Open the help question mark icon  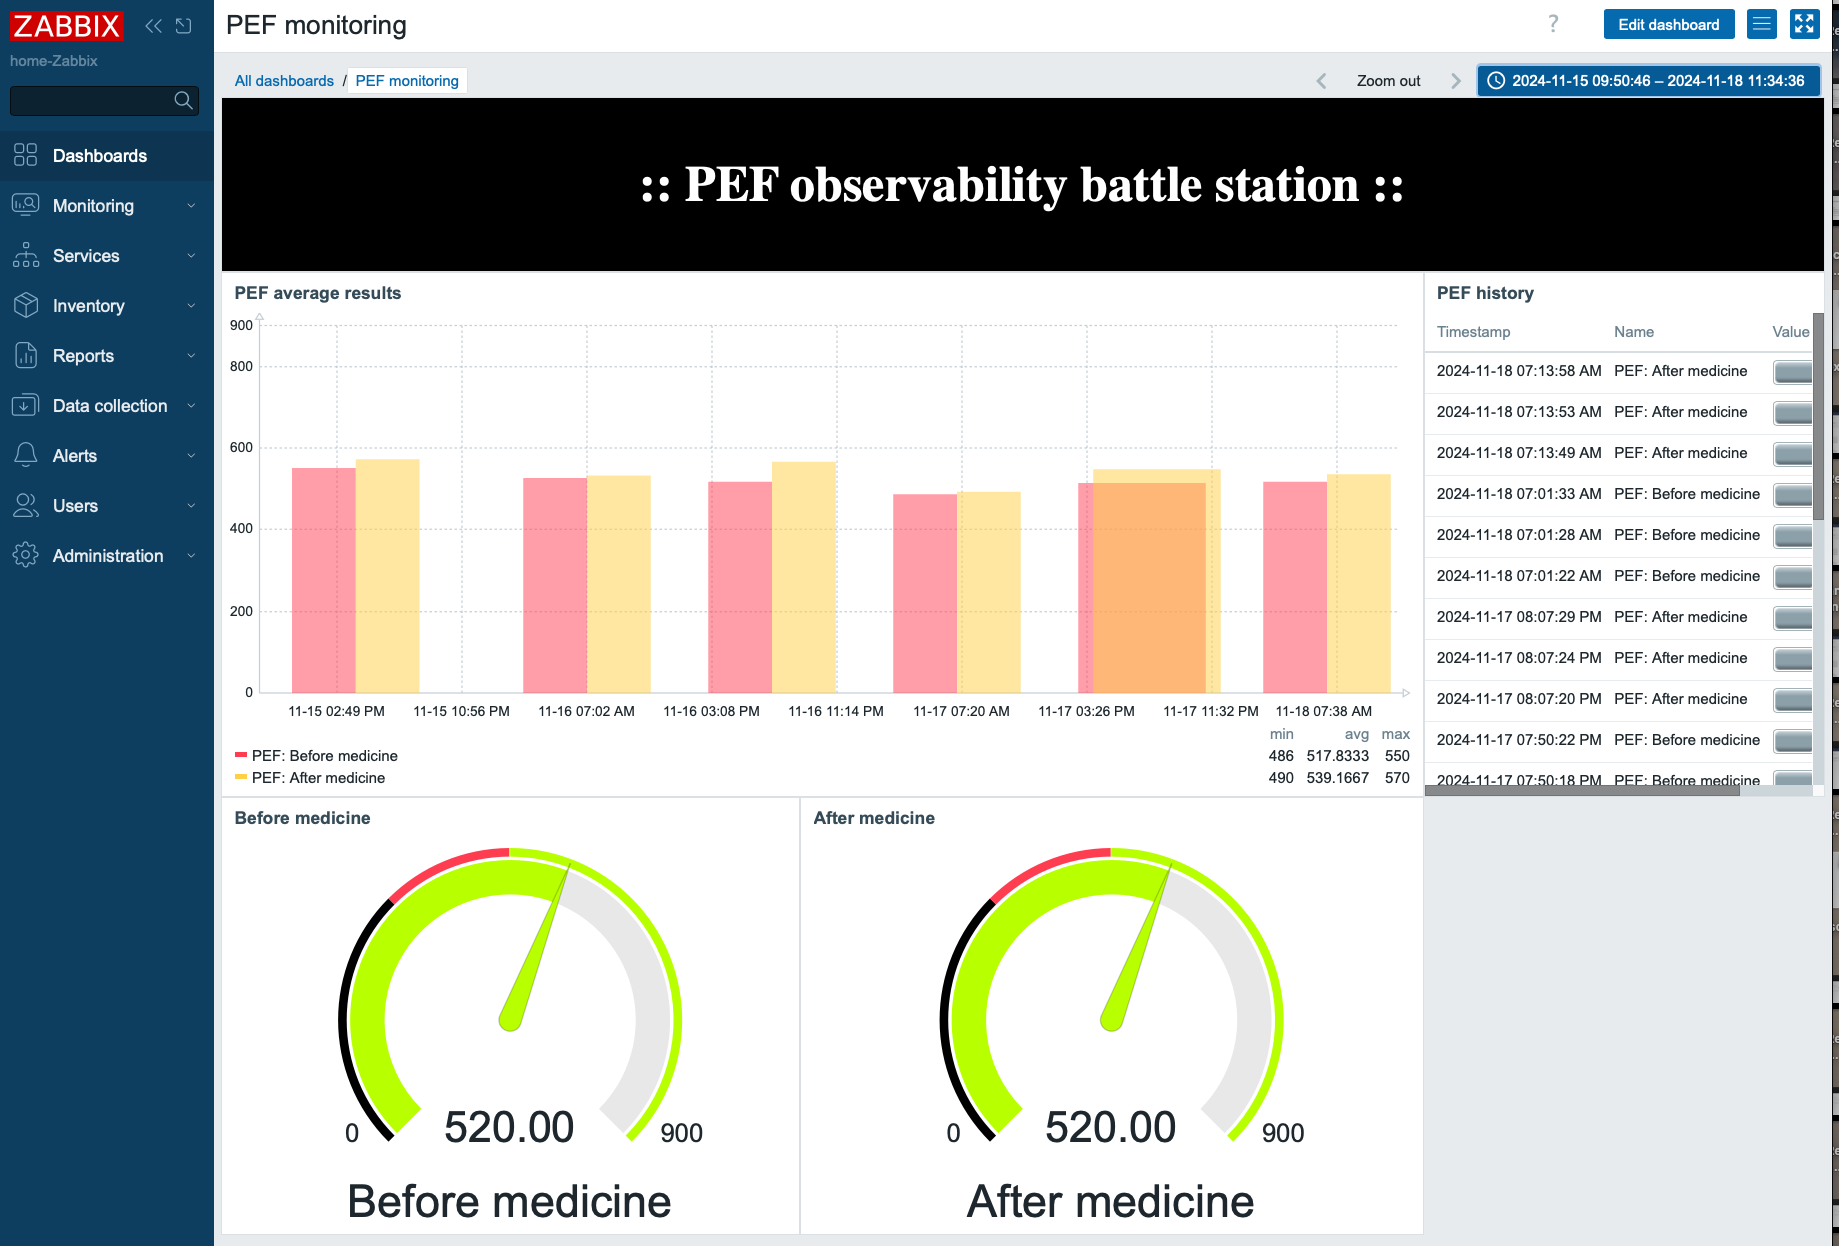pos(1552,24)
